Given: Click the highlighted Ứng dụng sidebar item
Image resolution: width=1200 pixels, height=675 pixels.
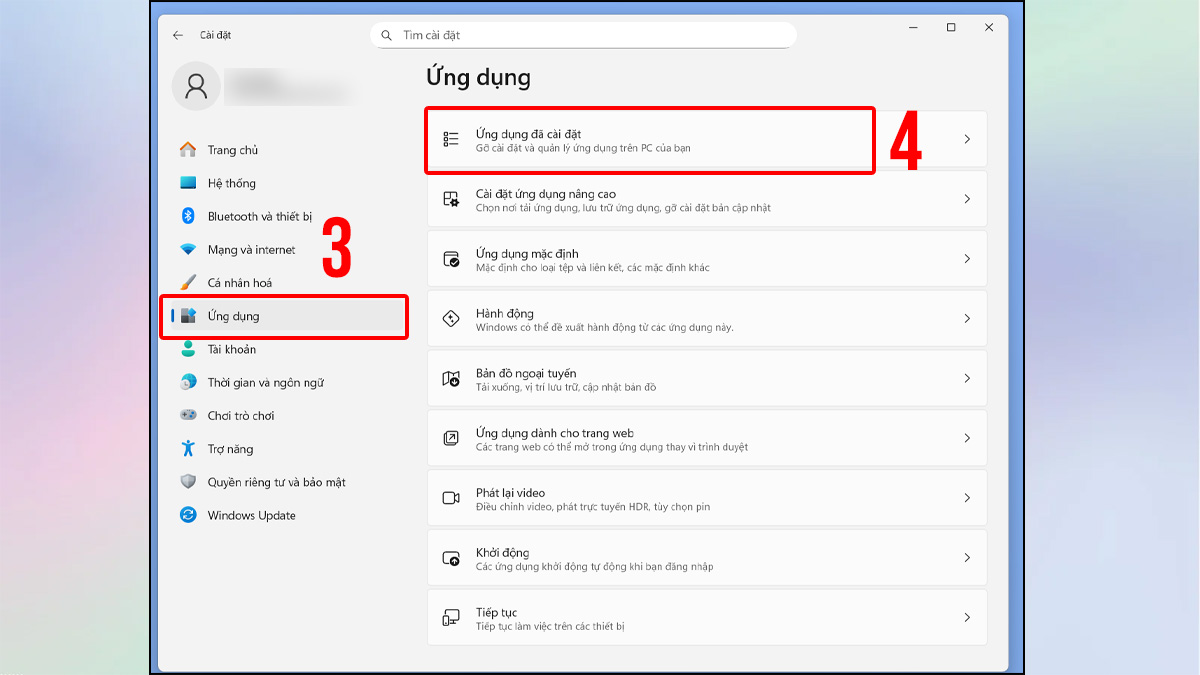Looking at the screenshot, I should click(x=287, y=316).
